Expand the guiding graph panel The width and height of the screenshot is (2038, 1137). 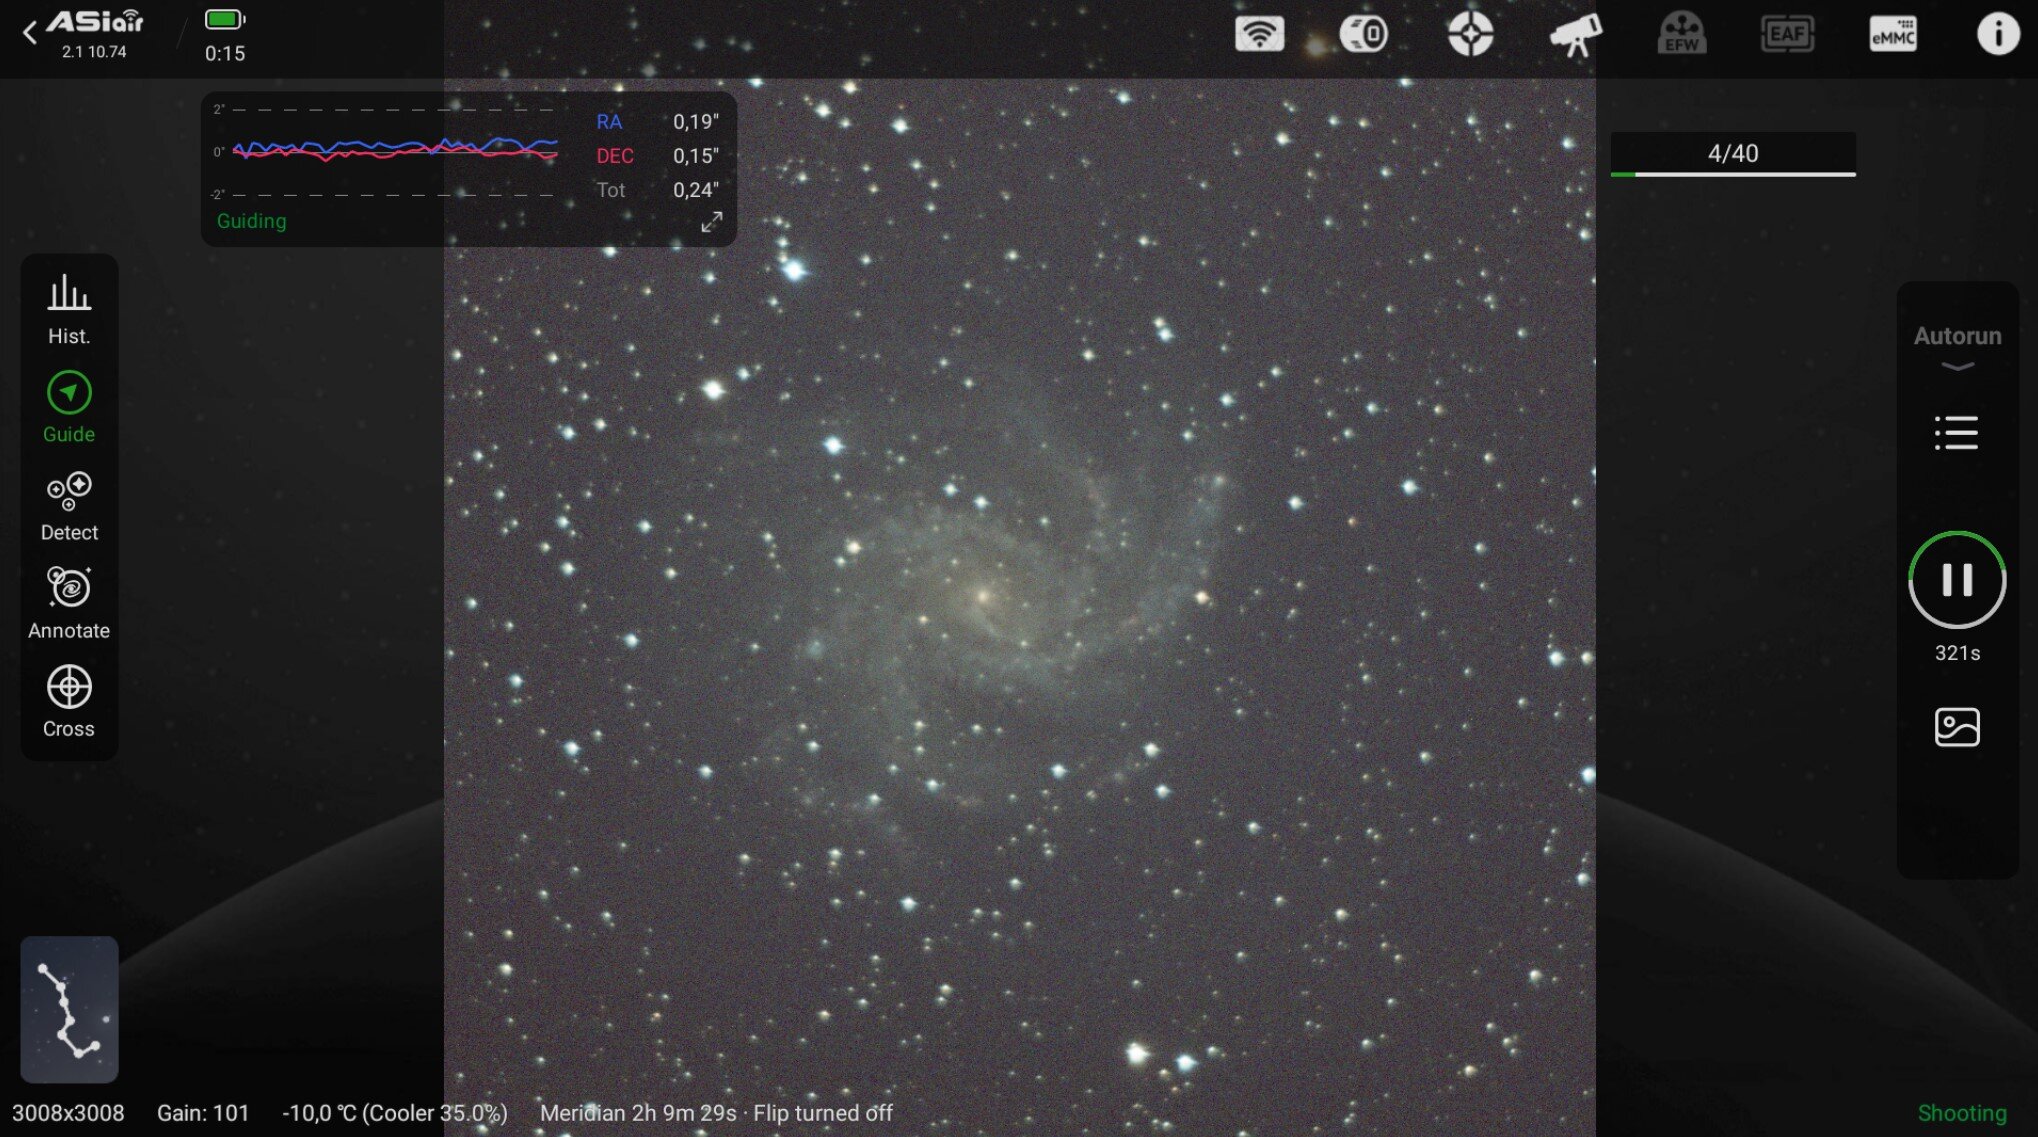[x=711, y=222]
